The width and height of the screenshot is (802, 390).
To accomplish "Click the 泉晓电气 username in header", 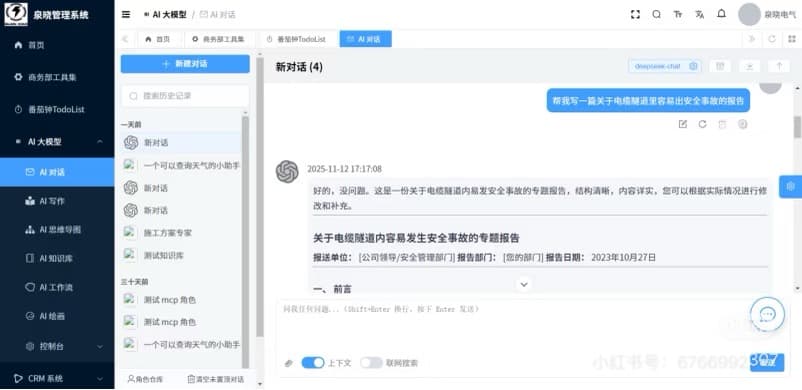I will [781, 15].
